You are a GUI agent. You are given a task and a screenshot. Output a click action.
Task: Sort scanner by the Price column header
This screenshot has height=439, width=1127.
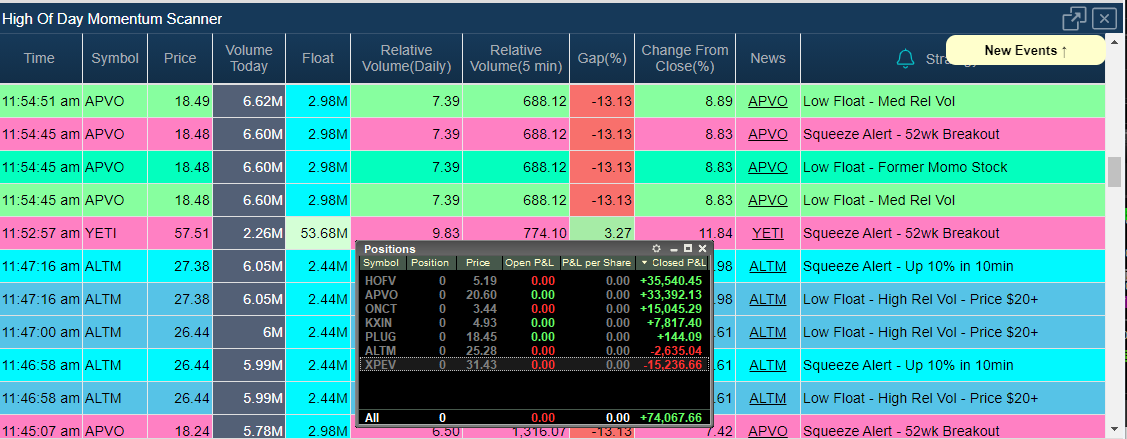click(180, 58)
